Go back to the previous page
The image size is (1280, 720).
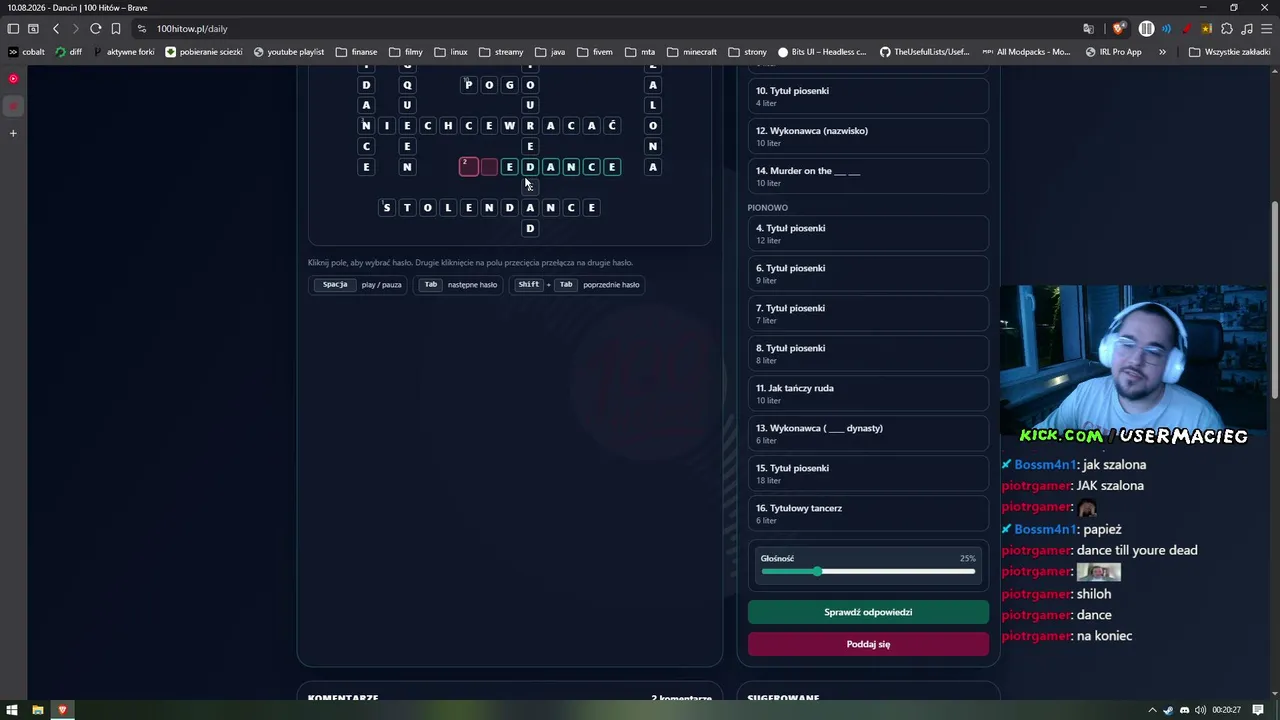(56, 29)
